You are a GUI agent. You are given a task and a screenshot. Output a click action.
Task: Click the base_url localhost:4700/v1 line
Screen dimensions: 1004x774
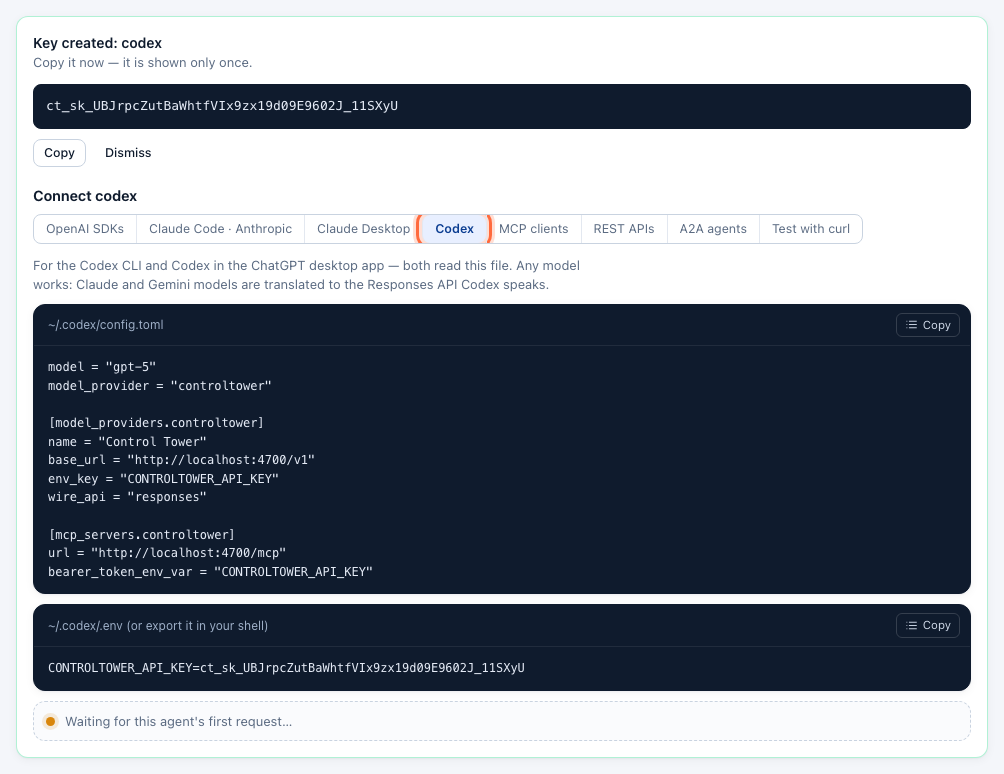181,460
